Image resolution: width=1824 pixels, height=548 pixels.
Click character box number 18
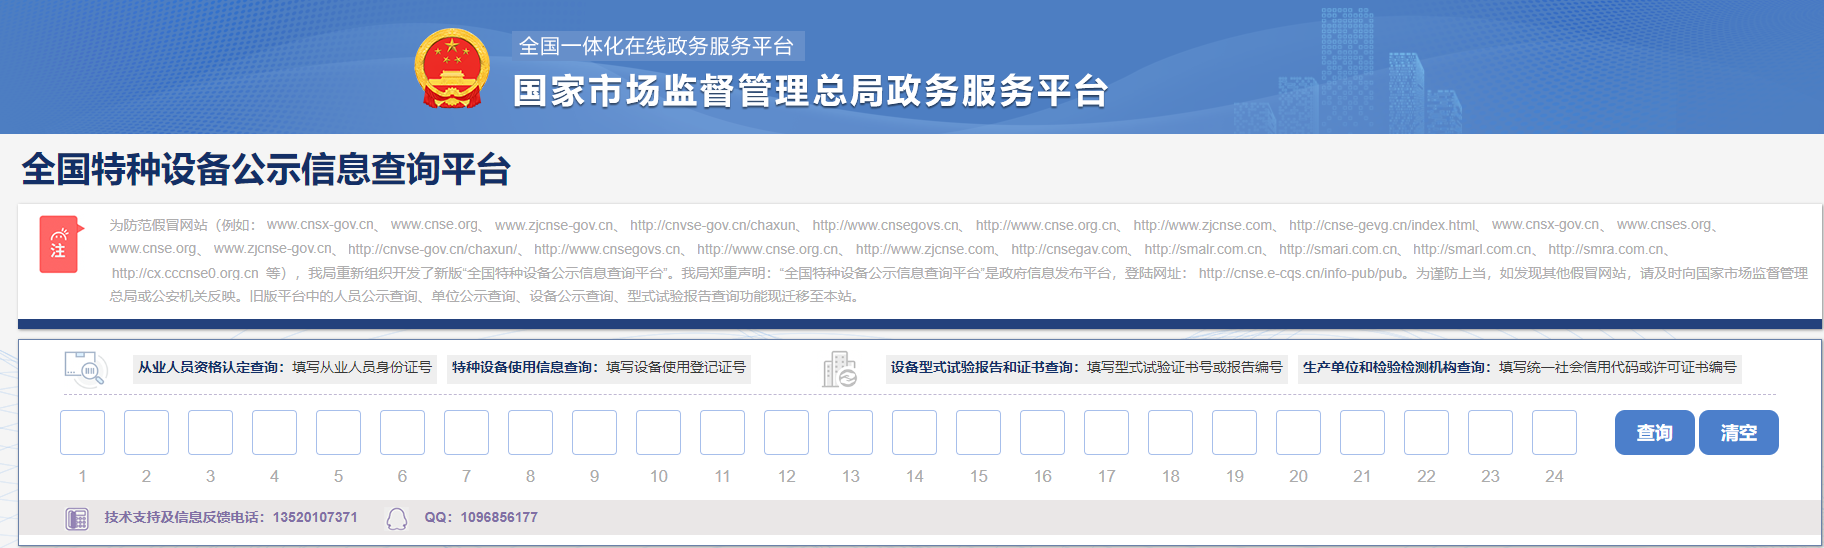1170,433
